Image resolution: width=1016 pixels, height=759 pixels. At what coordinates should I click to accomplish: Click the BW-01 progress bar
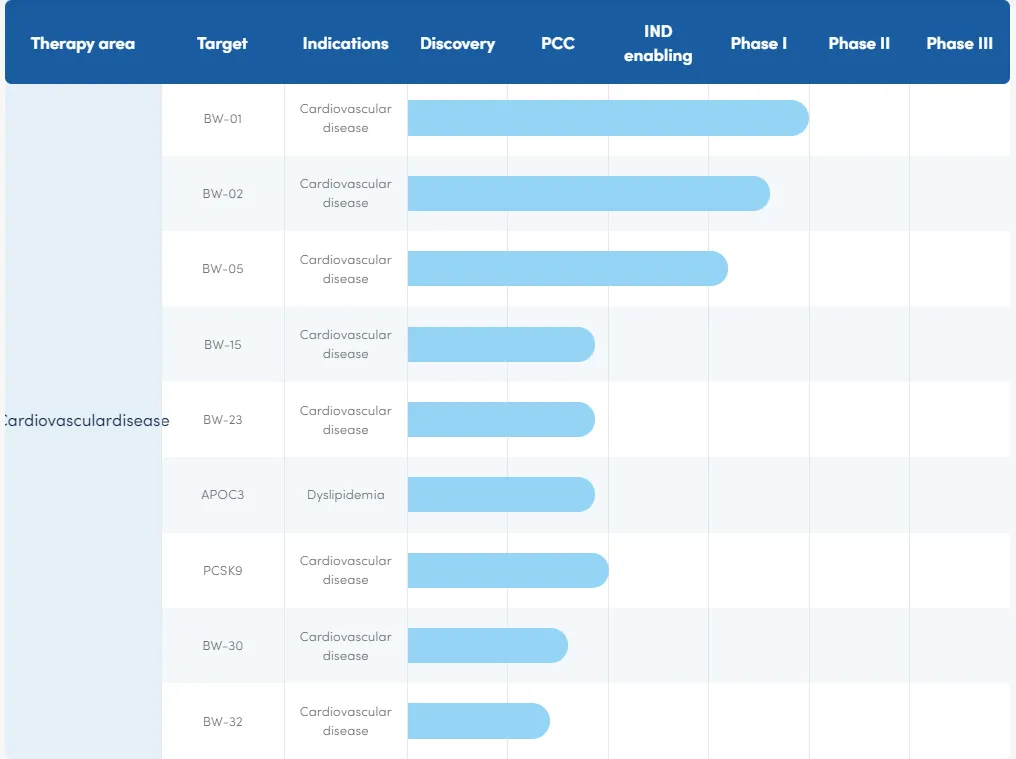point(607,118)
